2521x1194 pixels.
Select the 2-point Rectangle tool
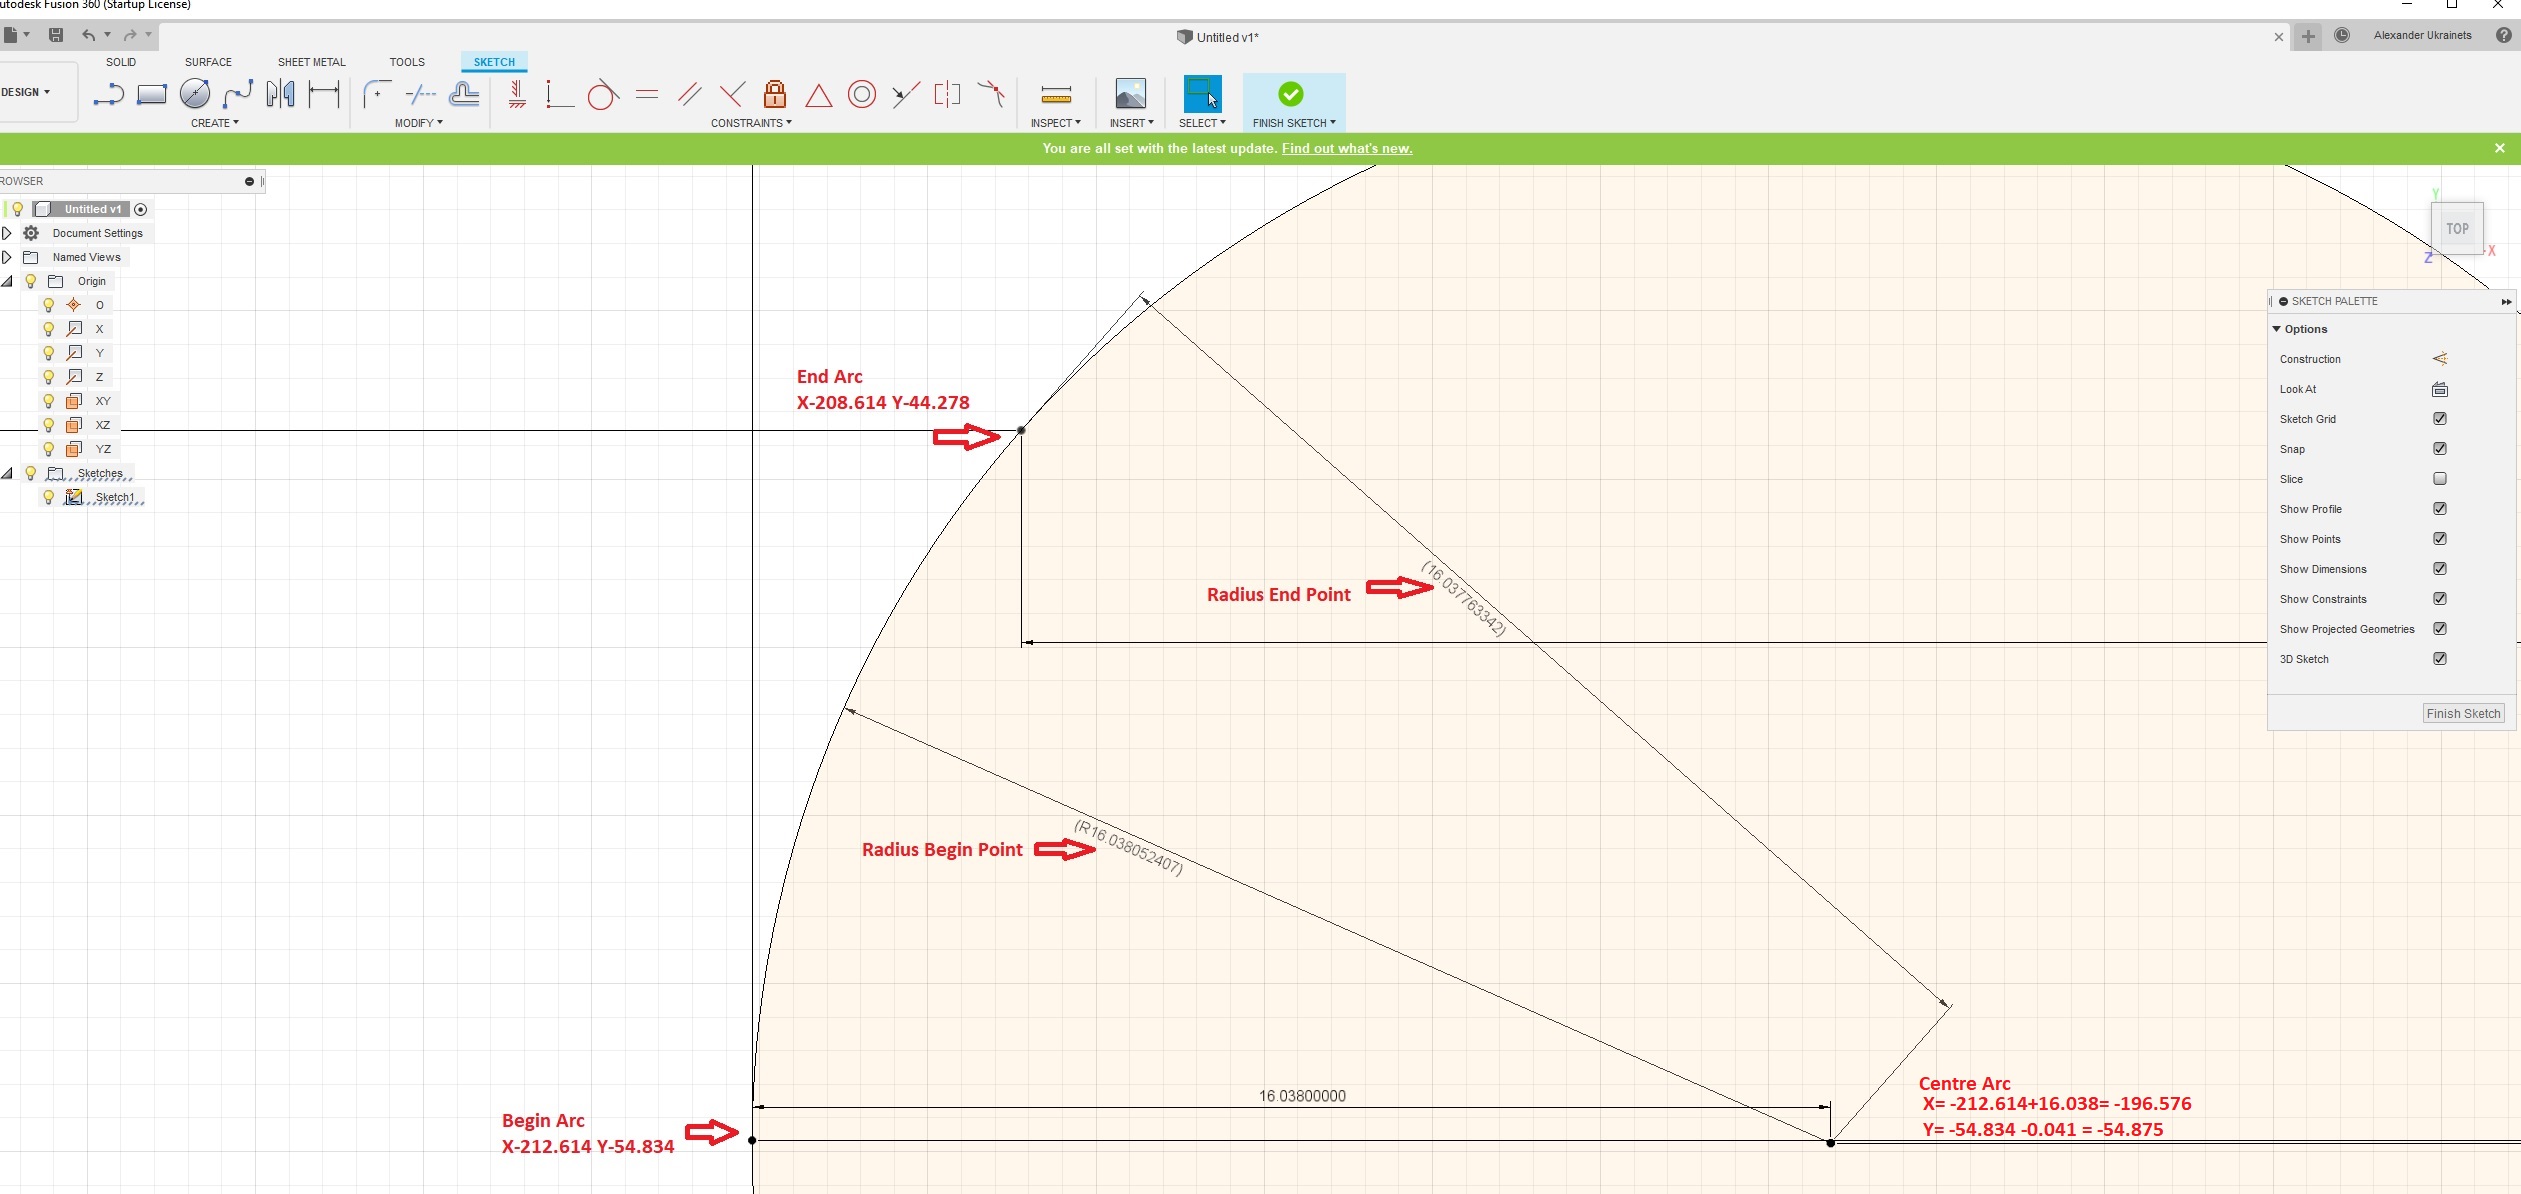pyautogui.click(x=152, y=95)
